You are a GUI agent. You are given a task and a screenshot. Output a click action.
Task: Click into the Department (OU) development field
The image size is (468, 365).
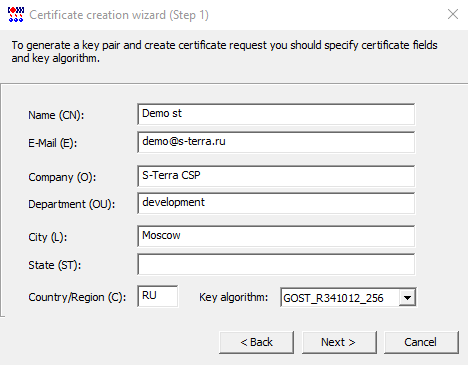[276, 203]
